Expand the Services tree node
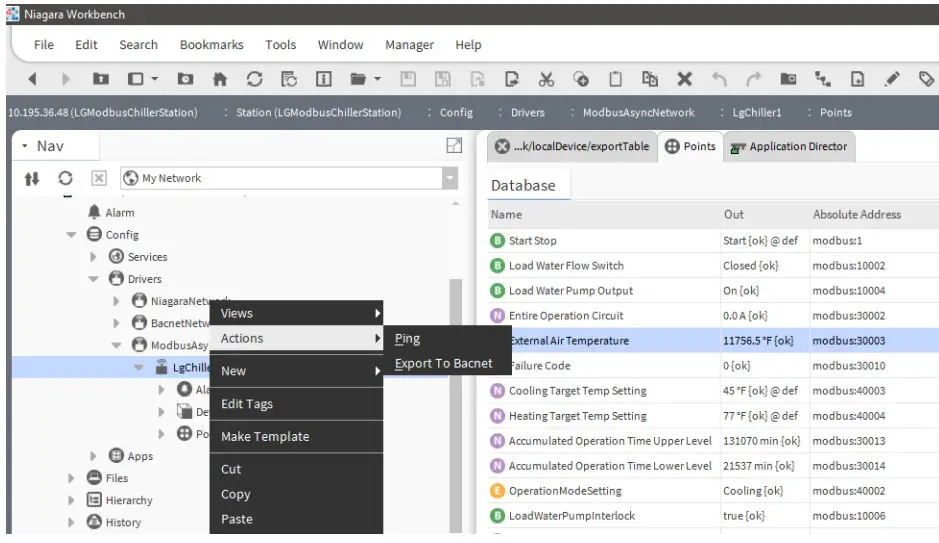Screen dimensions: 939x543 click(93, 257)
